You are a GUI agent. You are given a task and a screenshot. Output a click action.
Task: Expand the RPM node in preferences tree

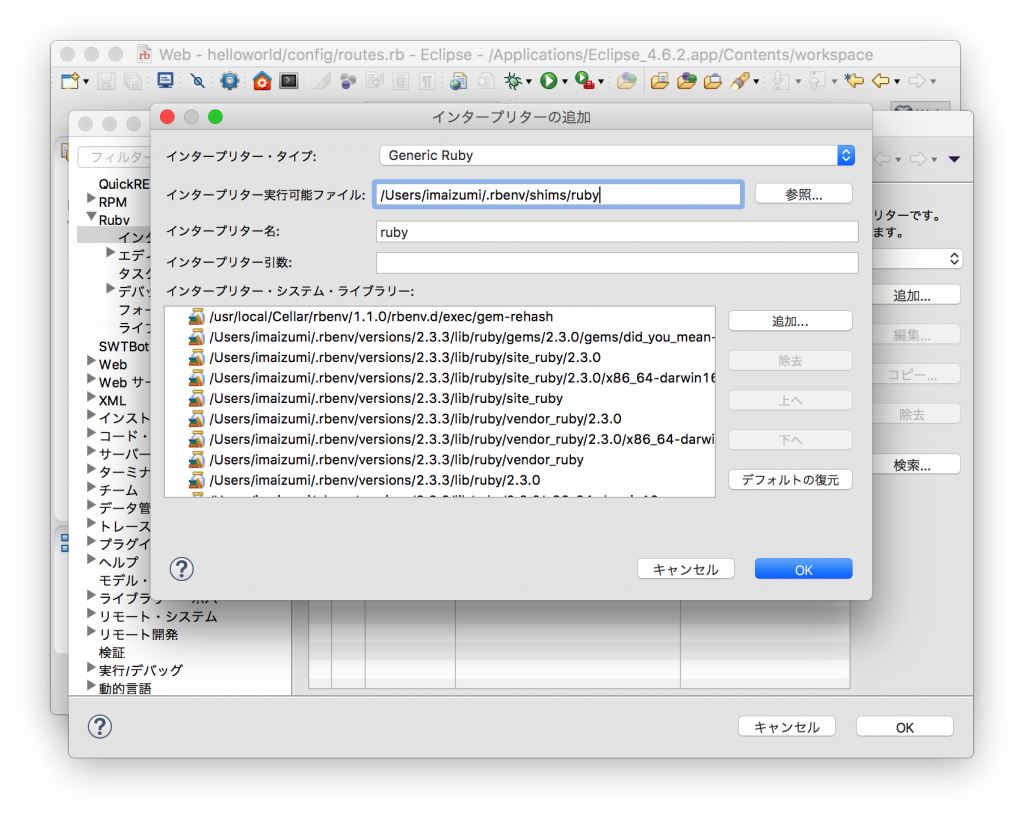click(91, 198)
